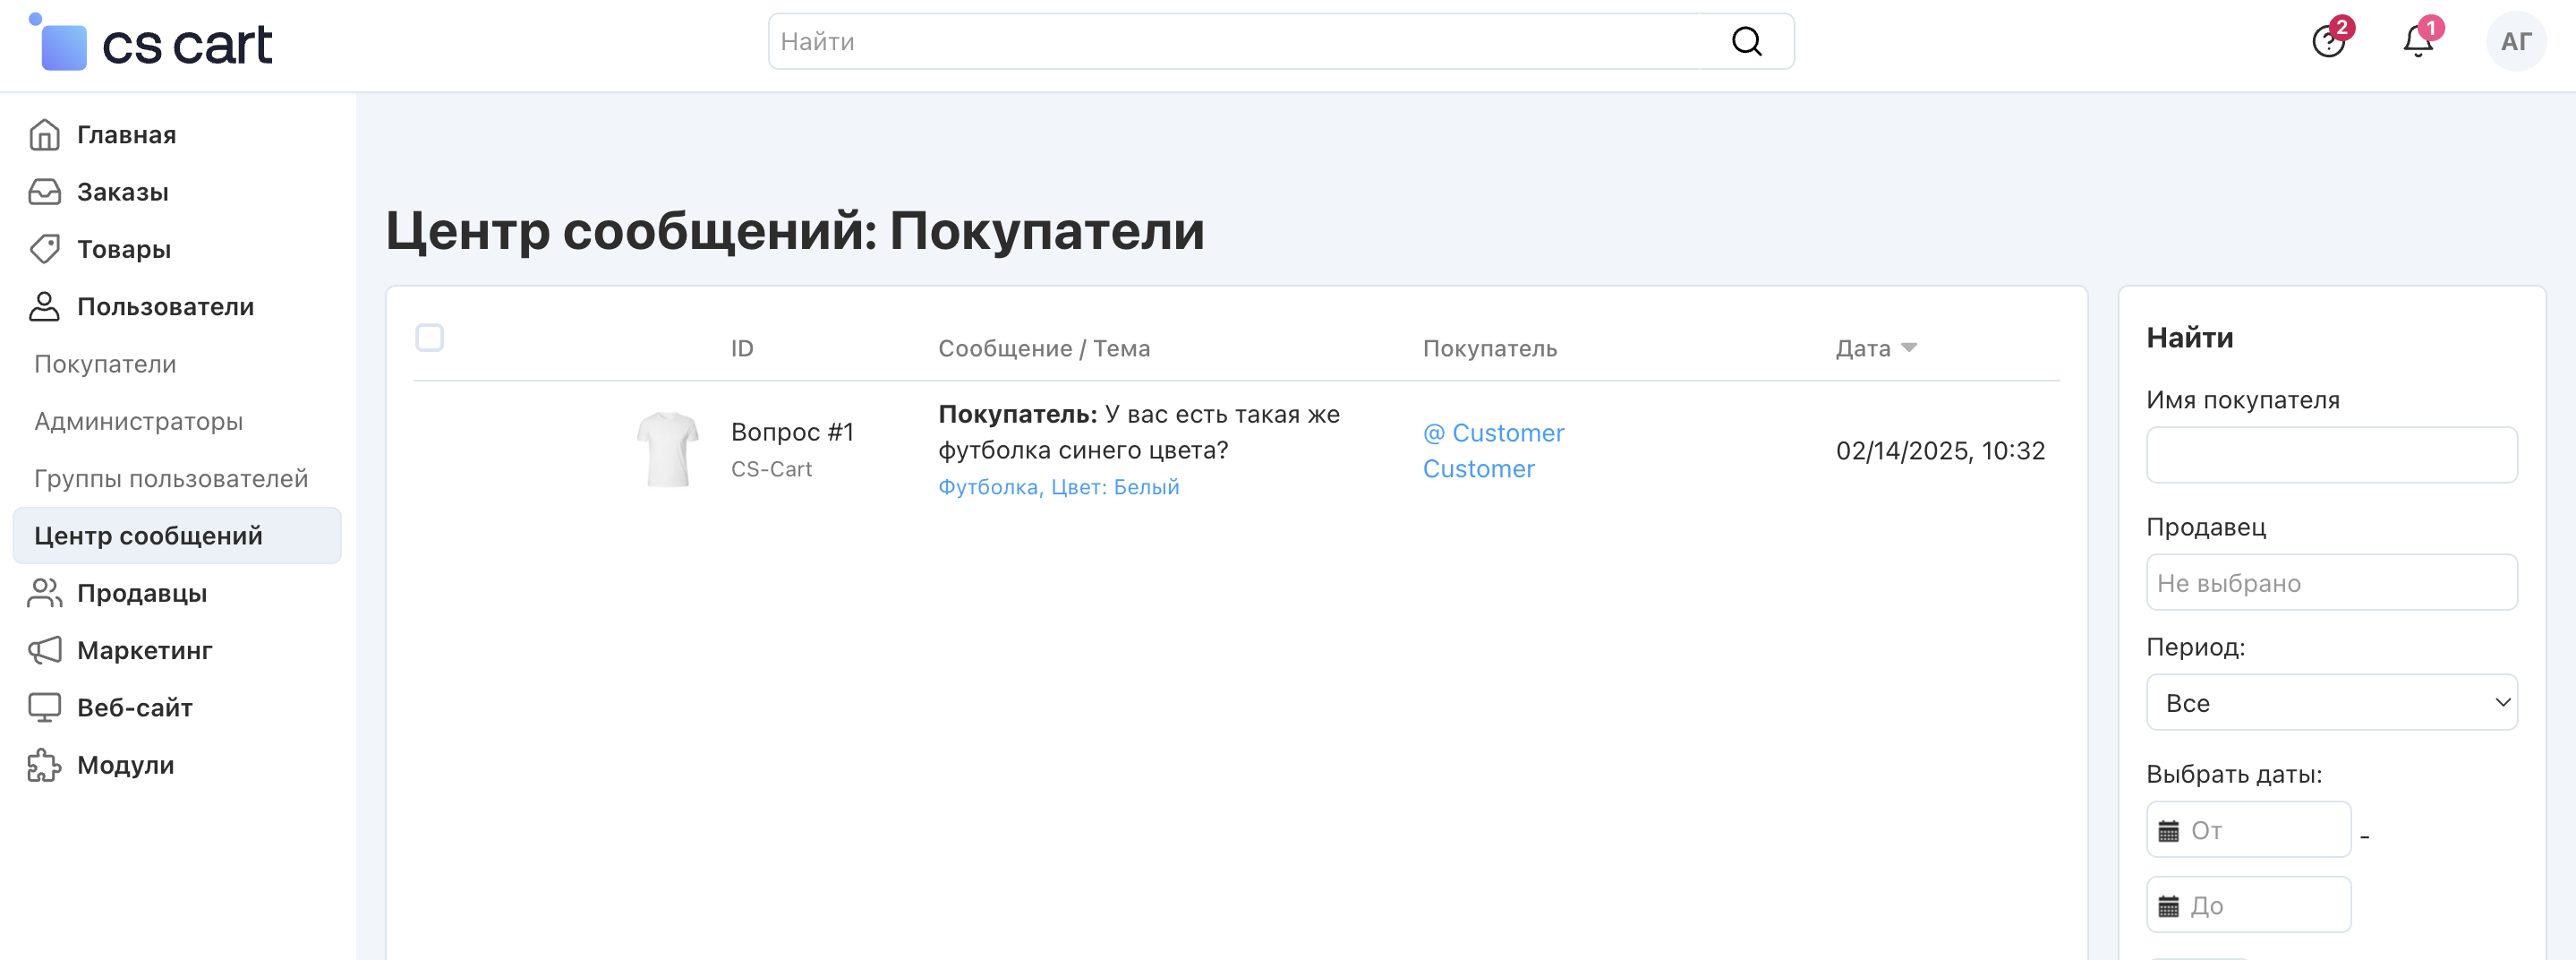
Task: Open Заказы in the sidebar
Action: [122, 192]
